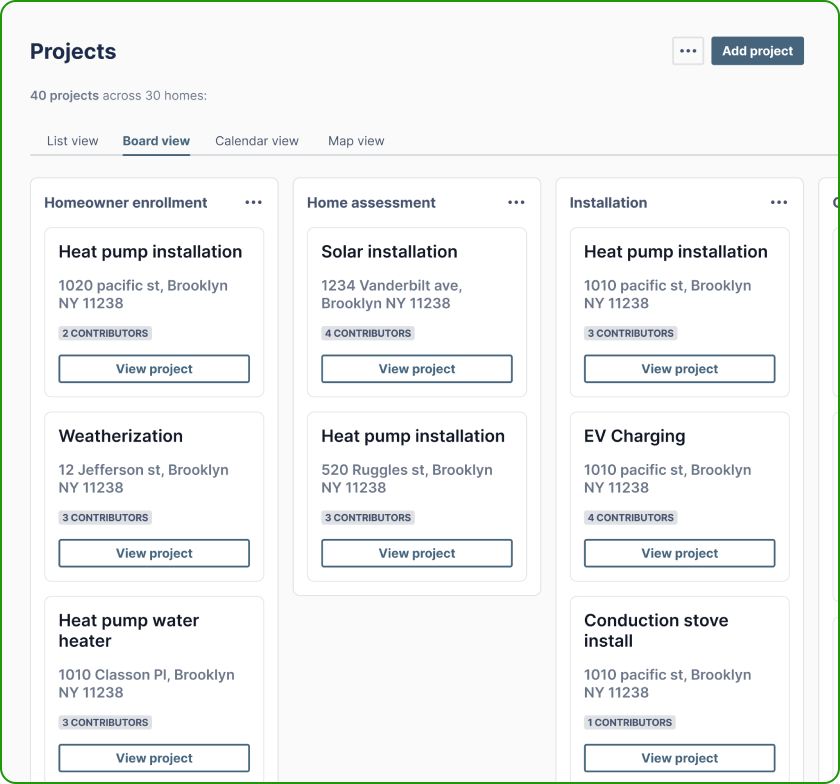Switch to Map view tab
The image size is (840, 784).
click(356, 141)
